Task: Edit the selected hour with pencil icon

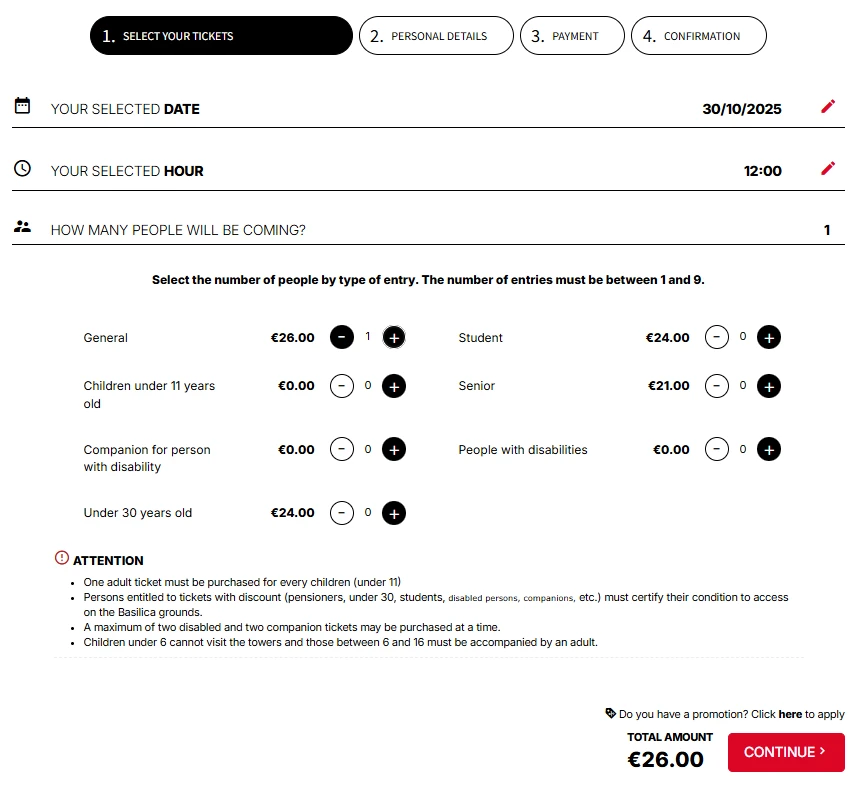Action: 827,169
